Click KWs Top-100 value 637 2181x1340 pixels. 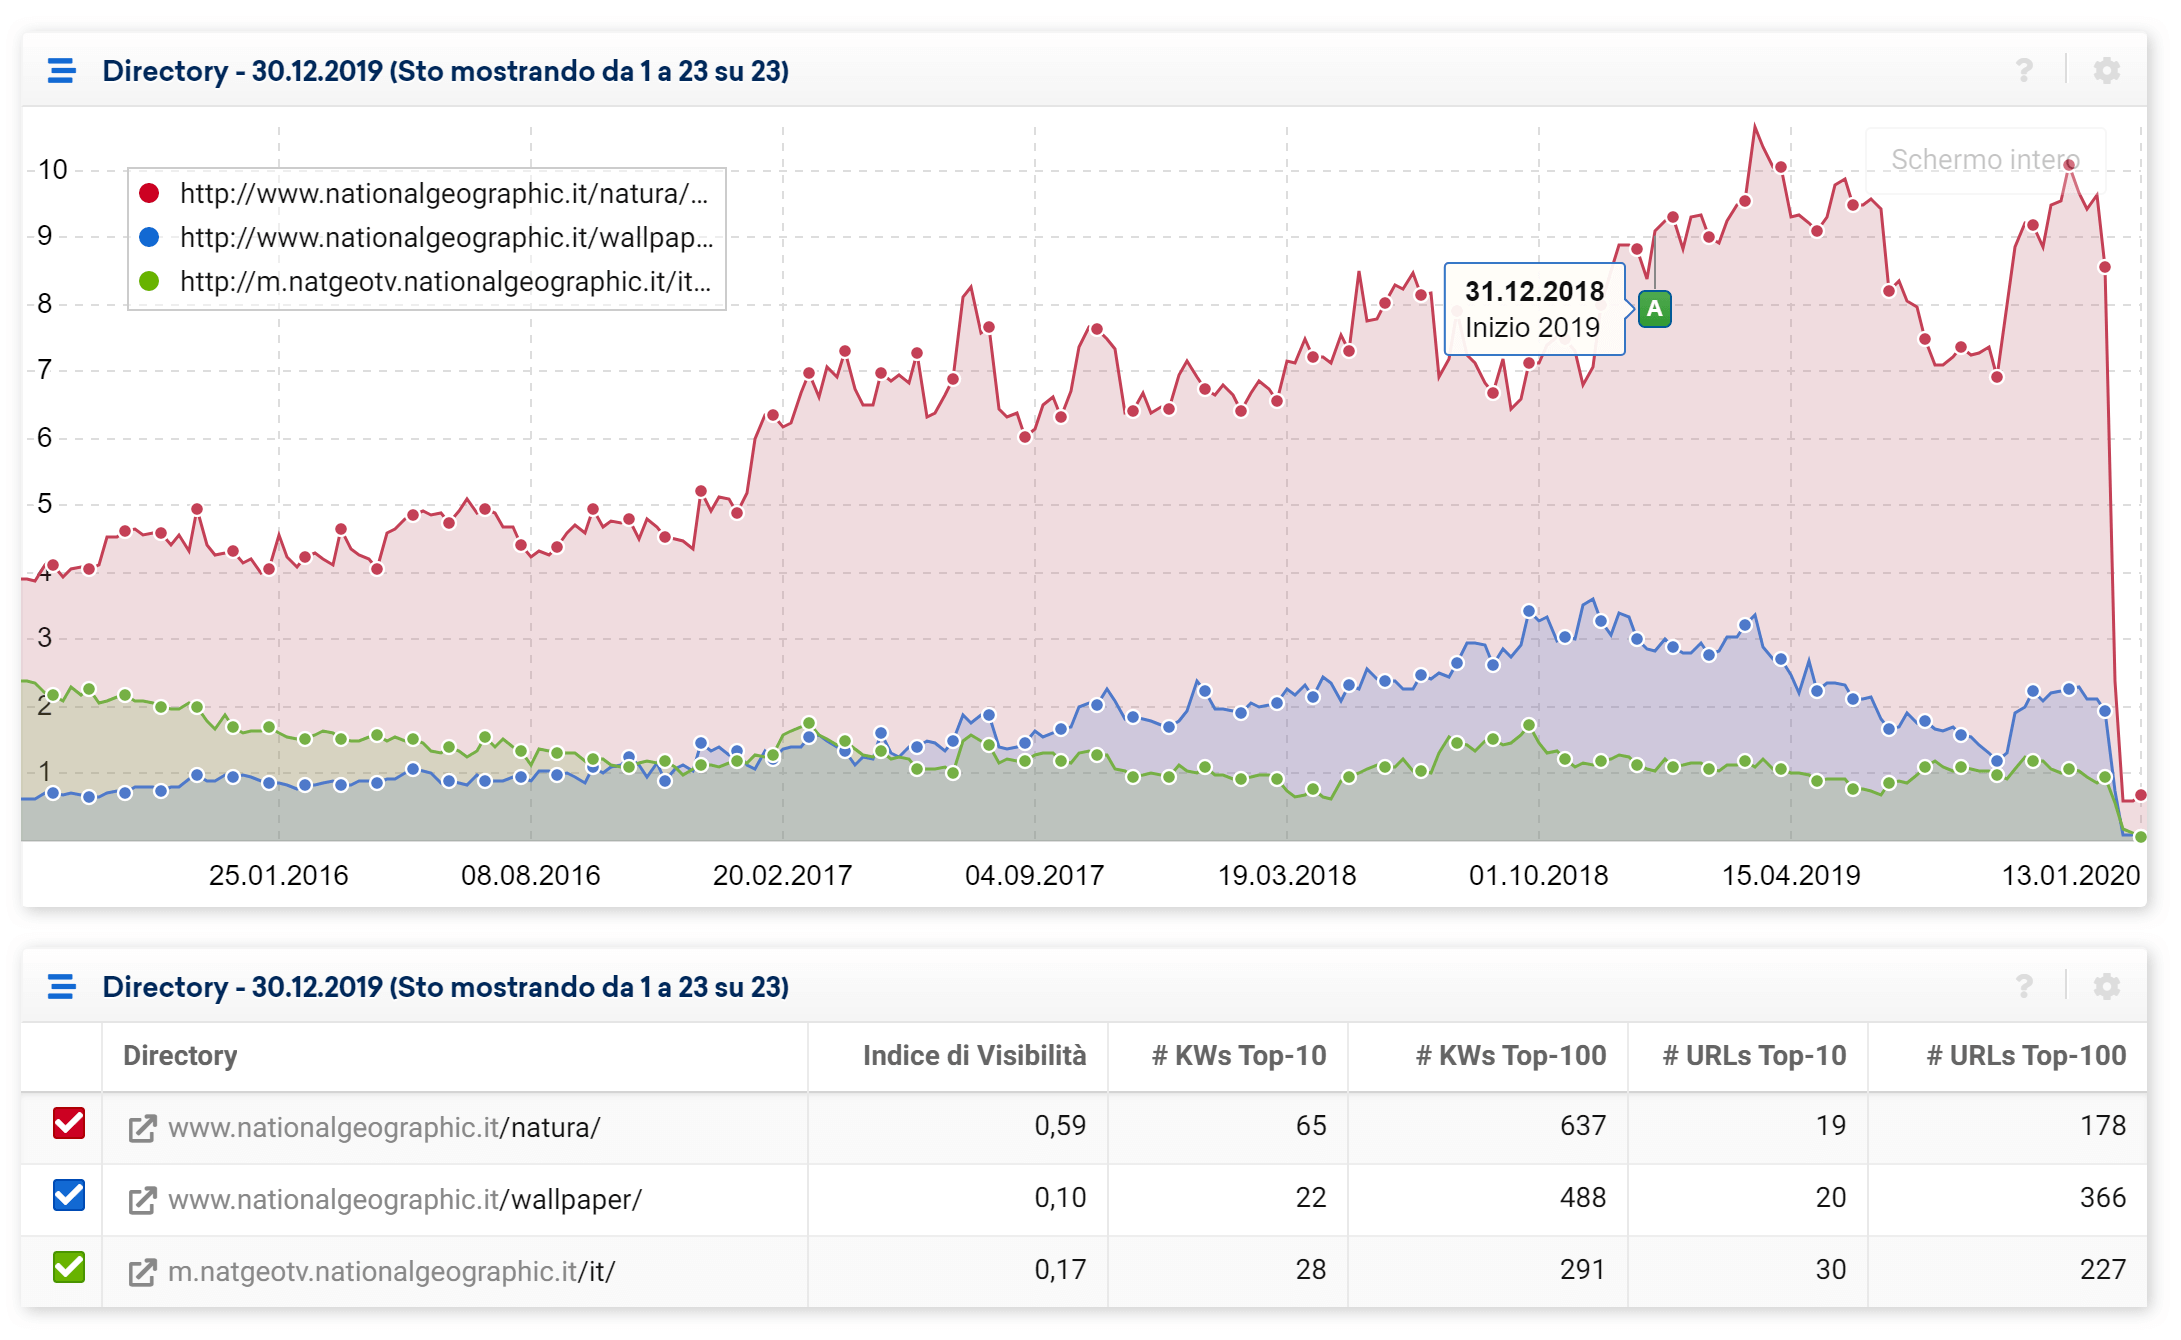click(x=1583, y=1126)
